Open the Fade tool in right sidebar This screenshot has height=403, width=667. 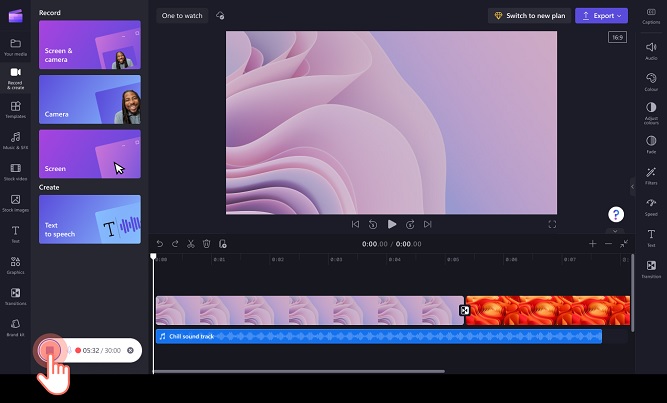(x=651, y=144)
